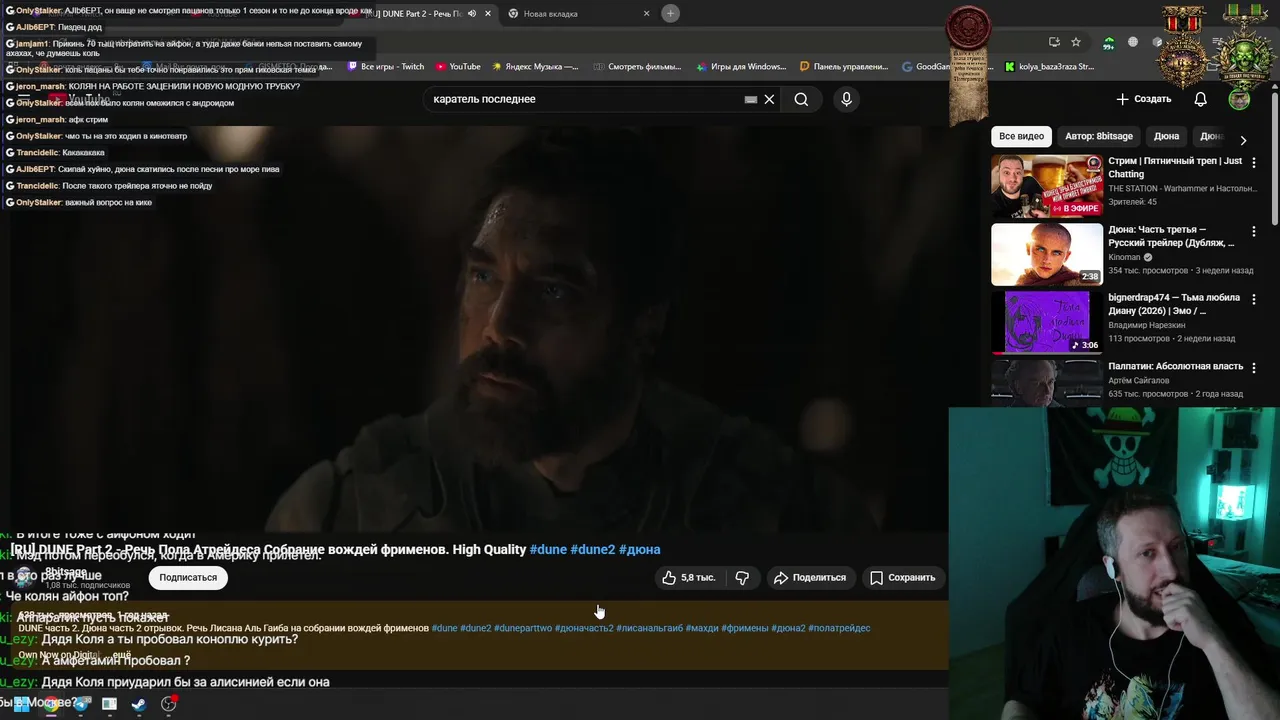Open the #duneparttwo hashtag in description
Image resolution: width=1280 pixels, height=720 pixels.
[523, 628]
